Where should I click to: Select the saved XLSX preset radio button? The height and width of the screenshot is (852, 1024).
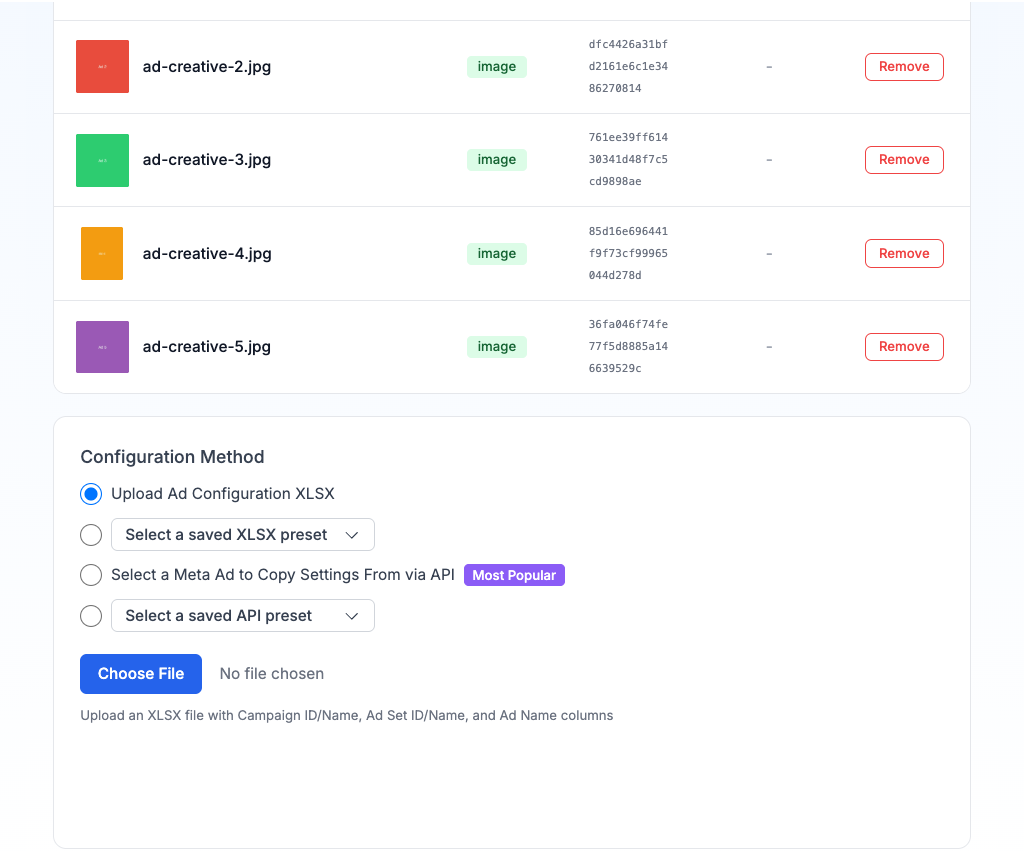click(x=91, y=535)
